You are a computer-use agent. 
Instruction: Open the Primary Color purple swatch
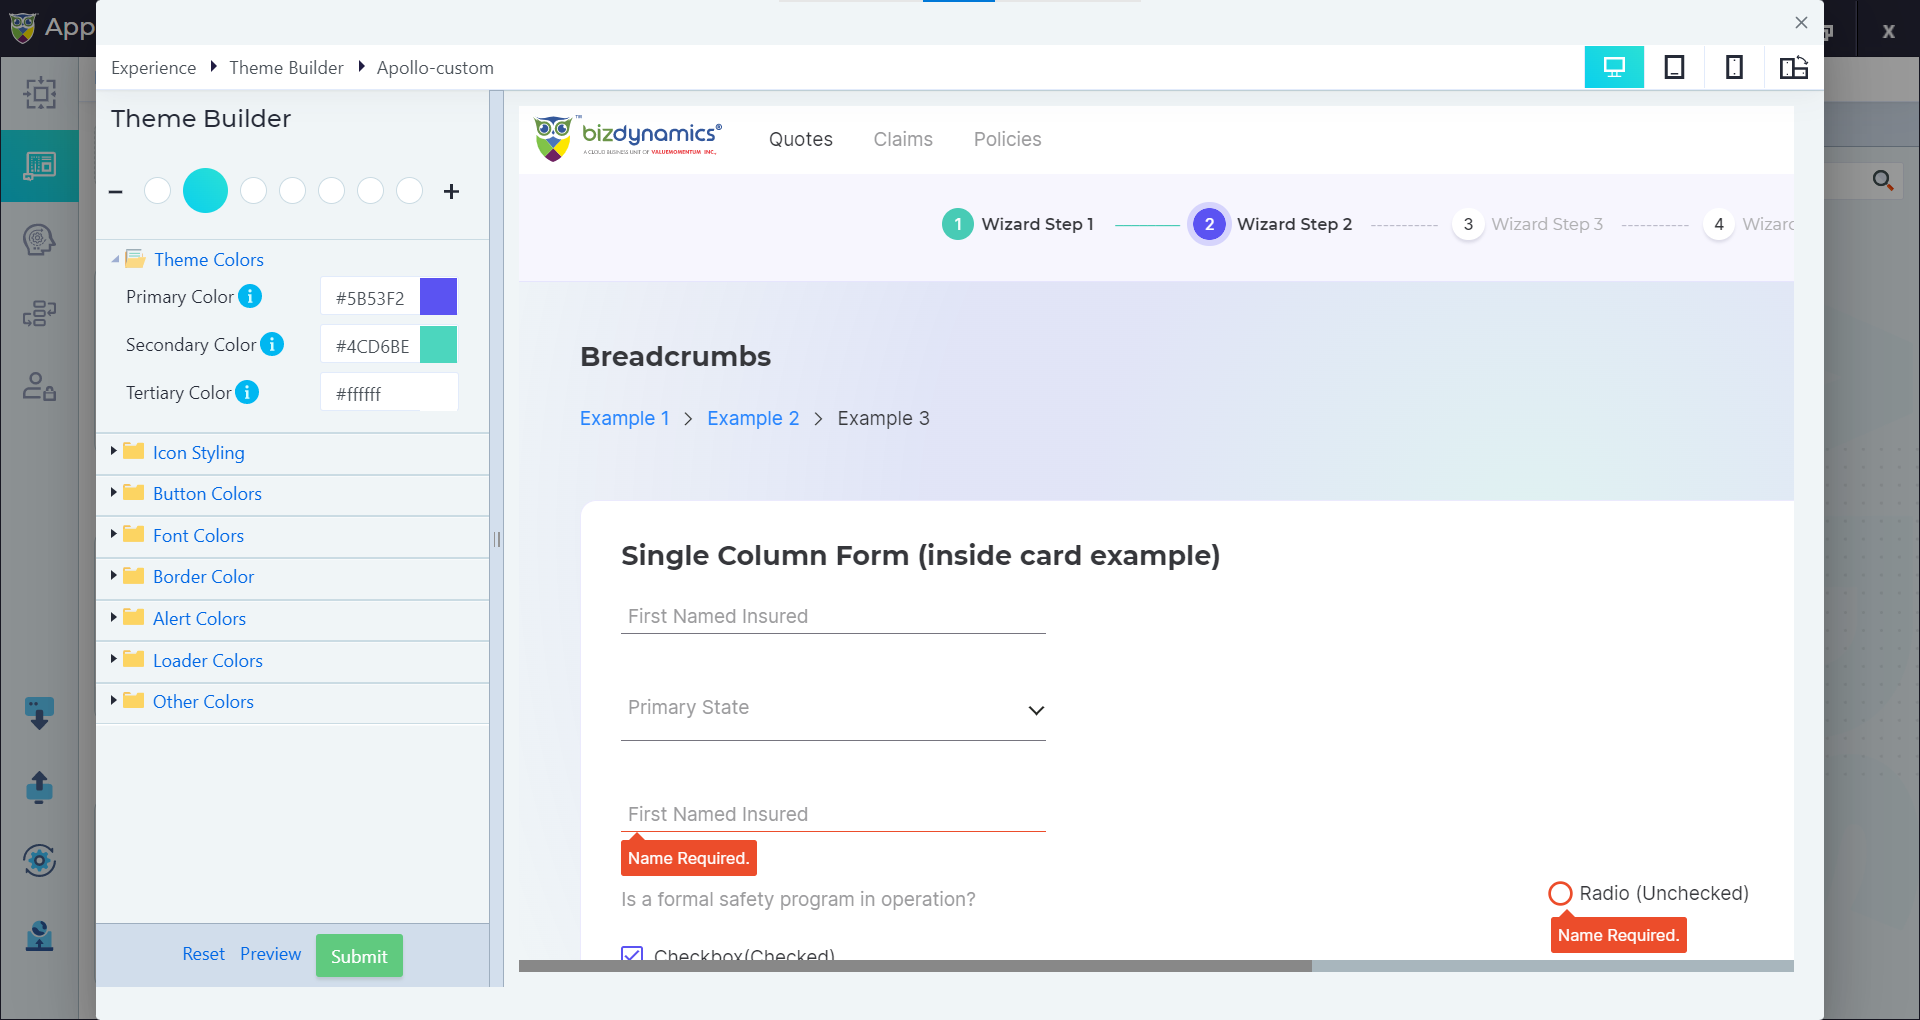(x=438, y=297)
